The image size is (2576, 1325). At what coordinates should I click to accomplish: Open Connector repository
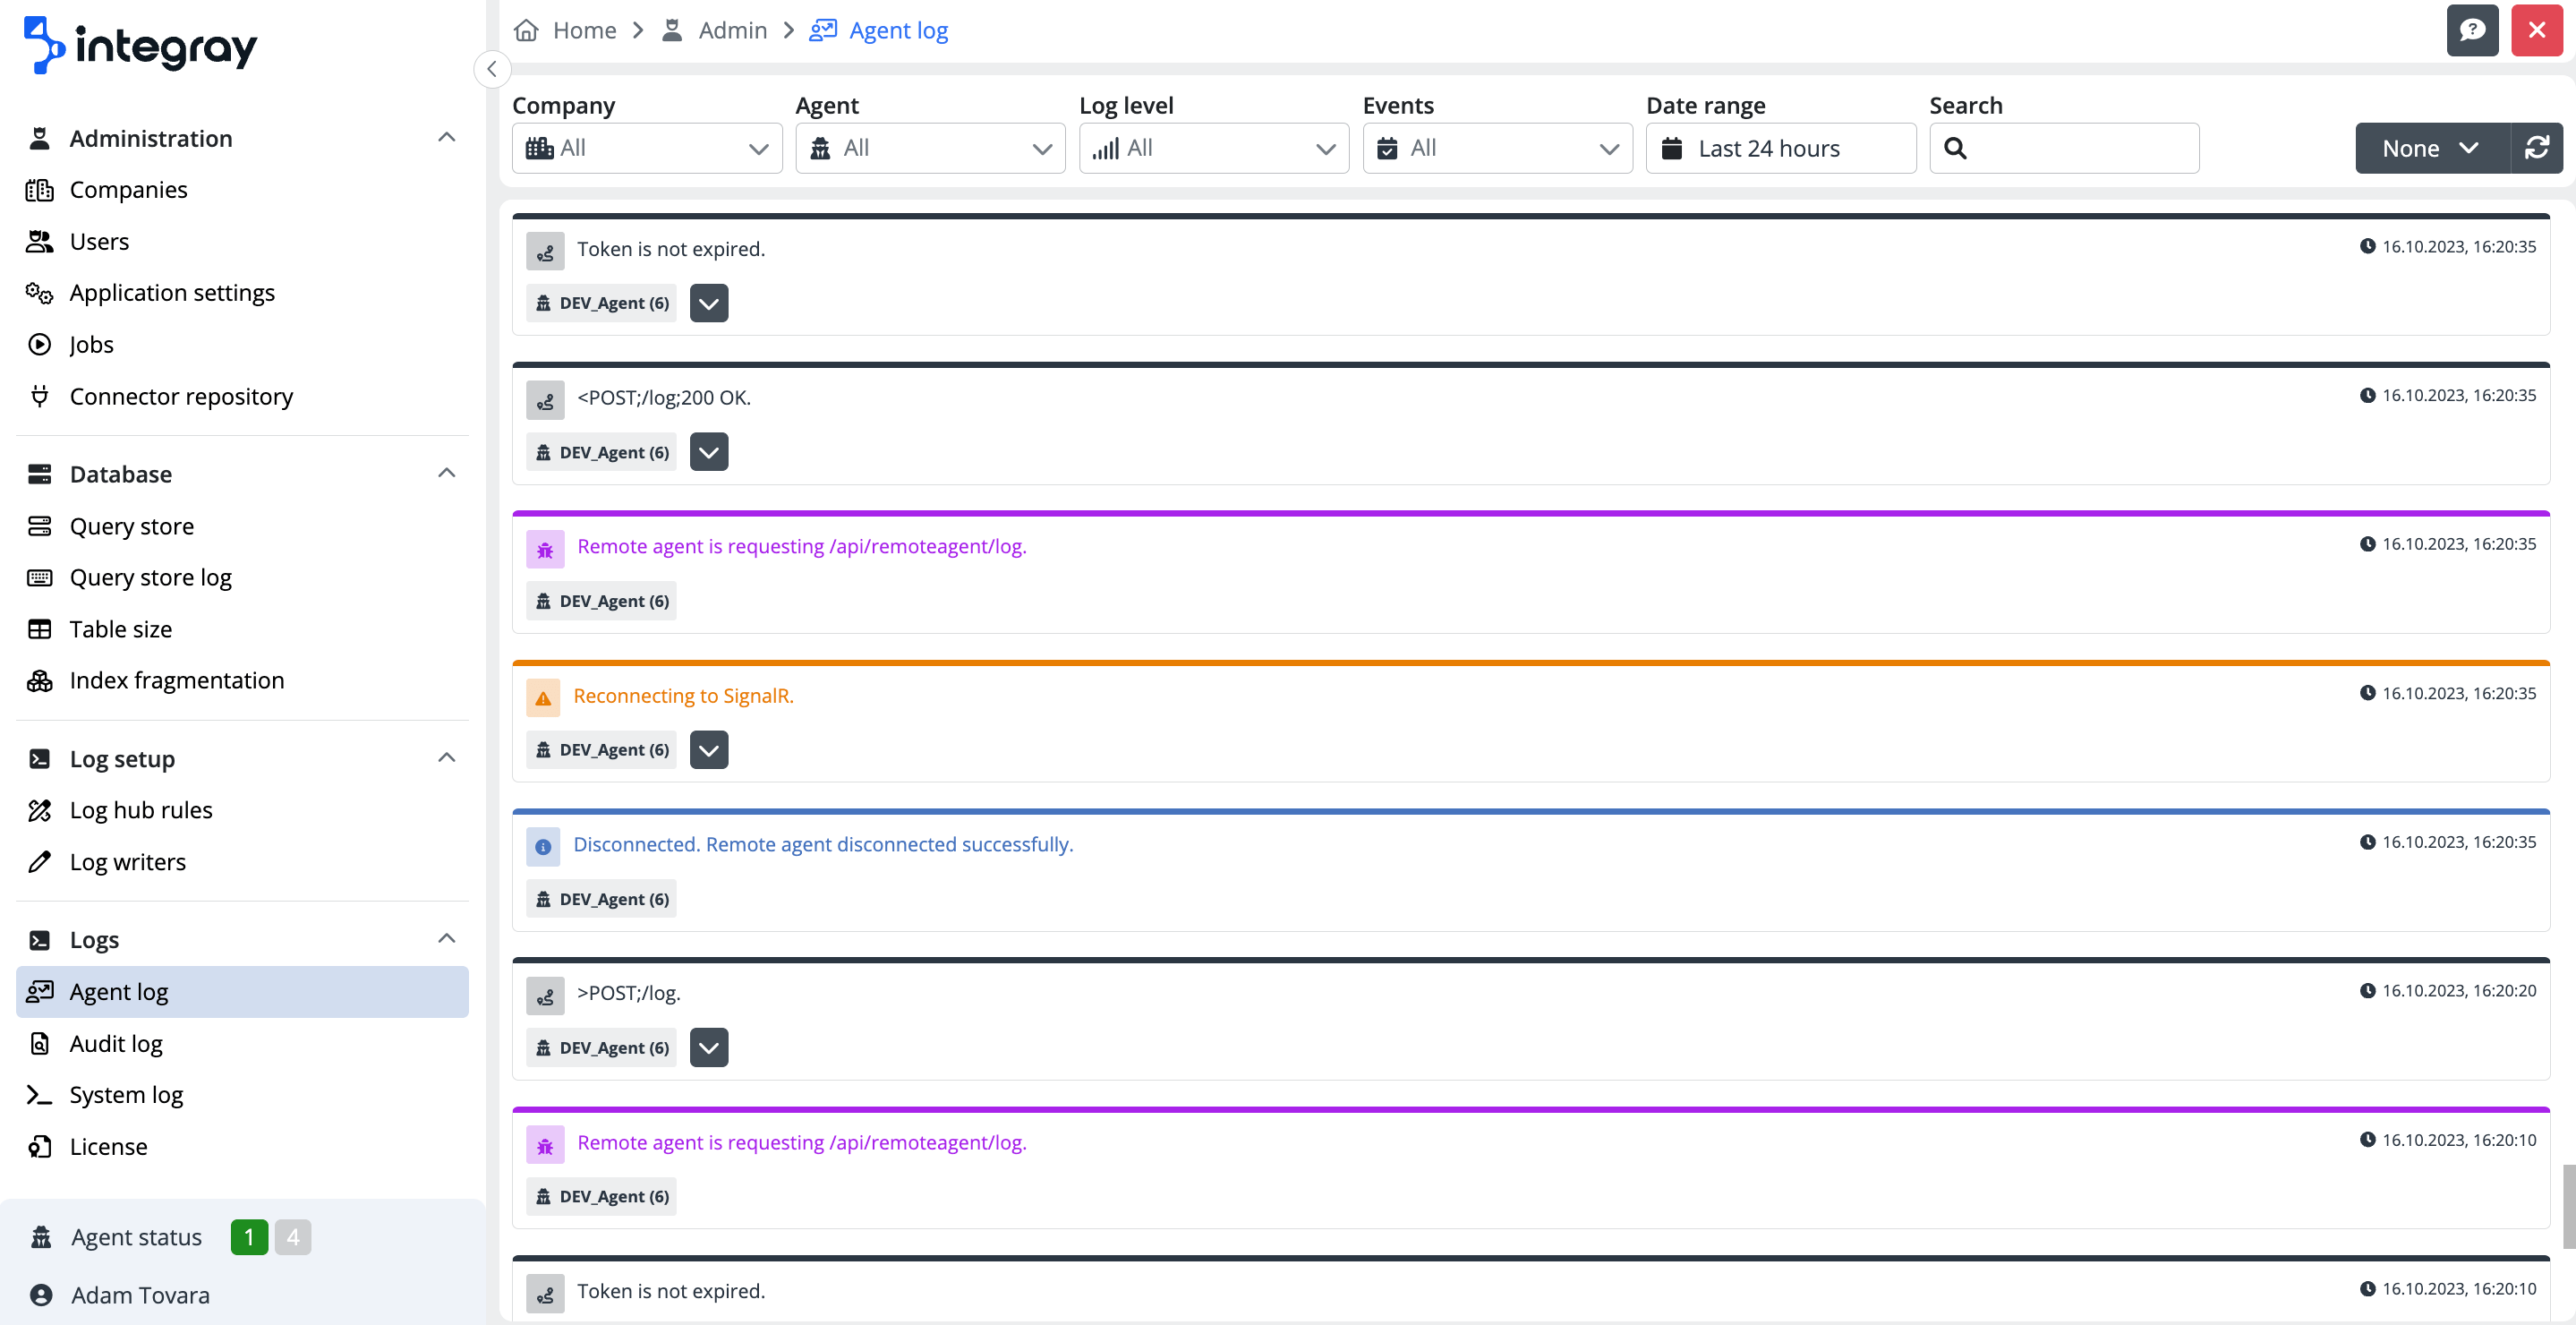(x=181, y=396)
